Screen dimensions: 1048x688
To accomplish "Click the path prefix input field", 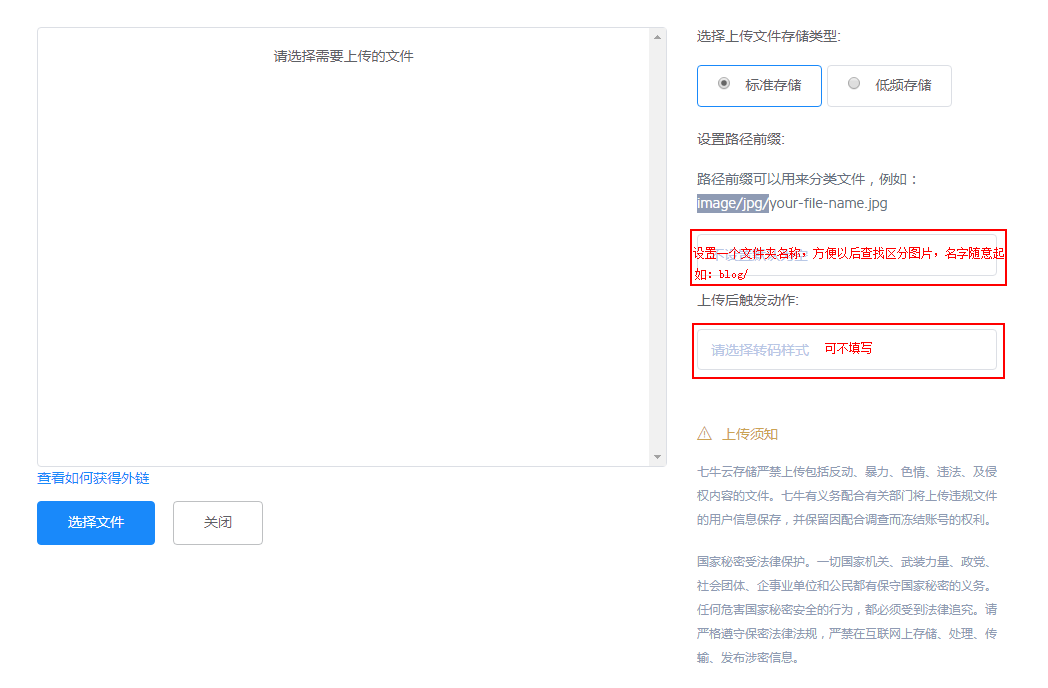I will coord(847,255).
